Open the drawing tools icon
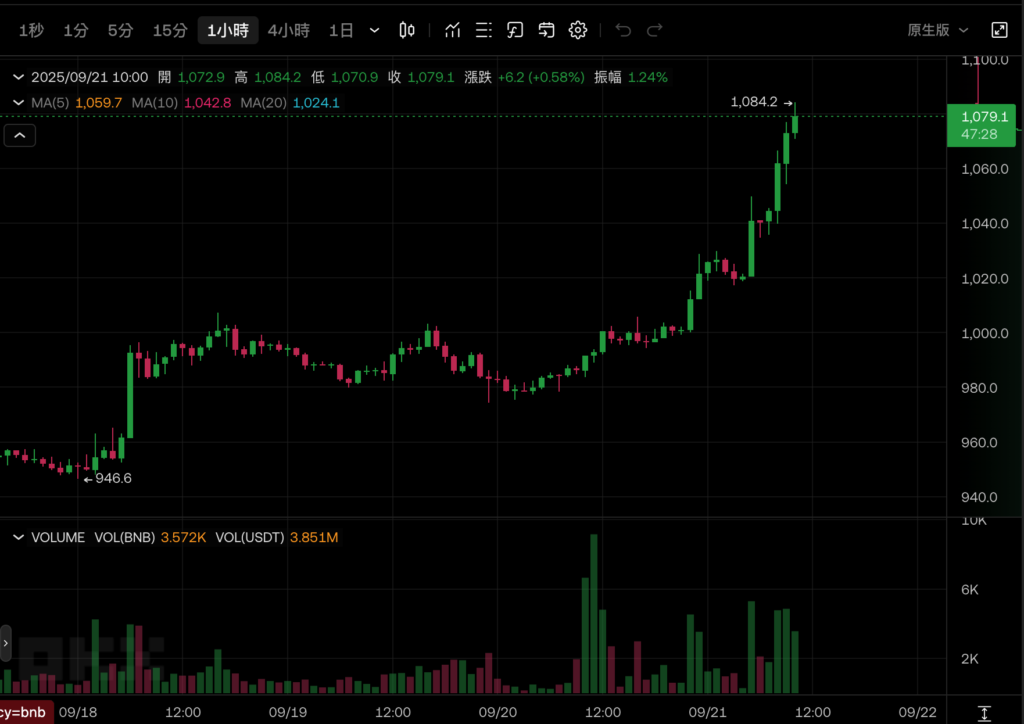This screenshot has height=724, width=1024. [515, 30]
